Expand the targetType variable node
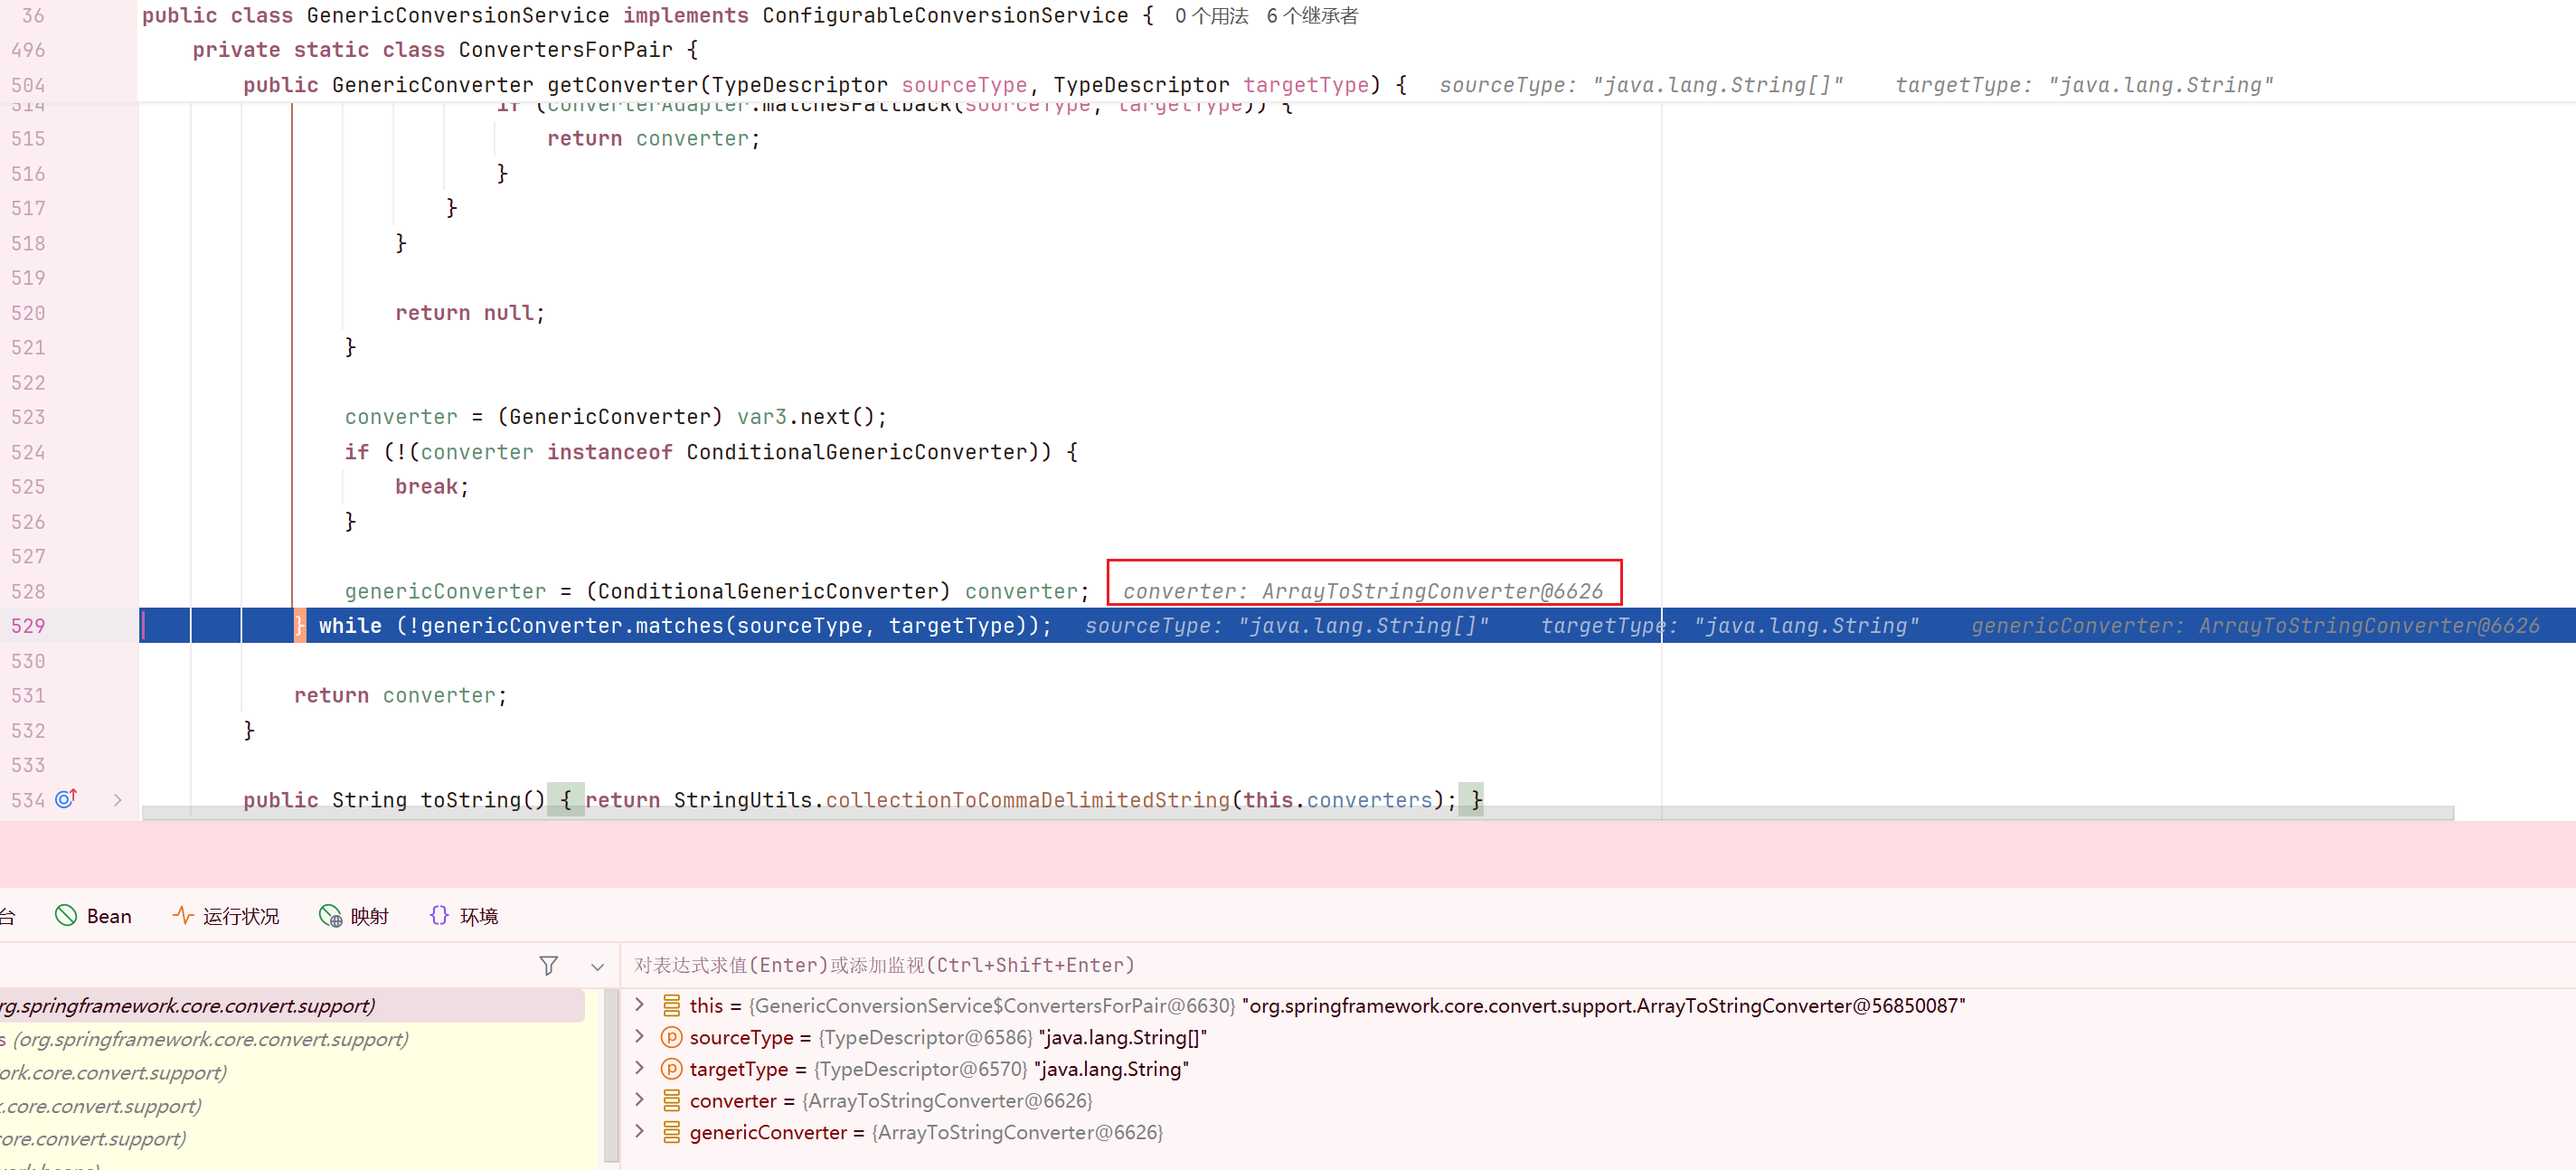Screen dimensions: 2576x1170 640,1068
